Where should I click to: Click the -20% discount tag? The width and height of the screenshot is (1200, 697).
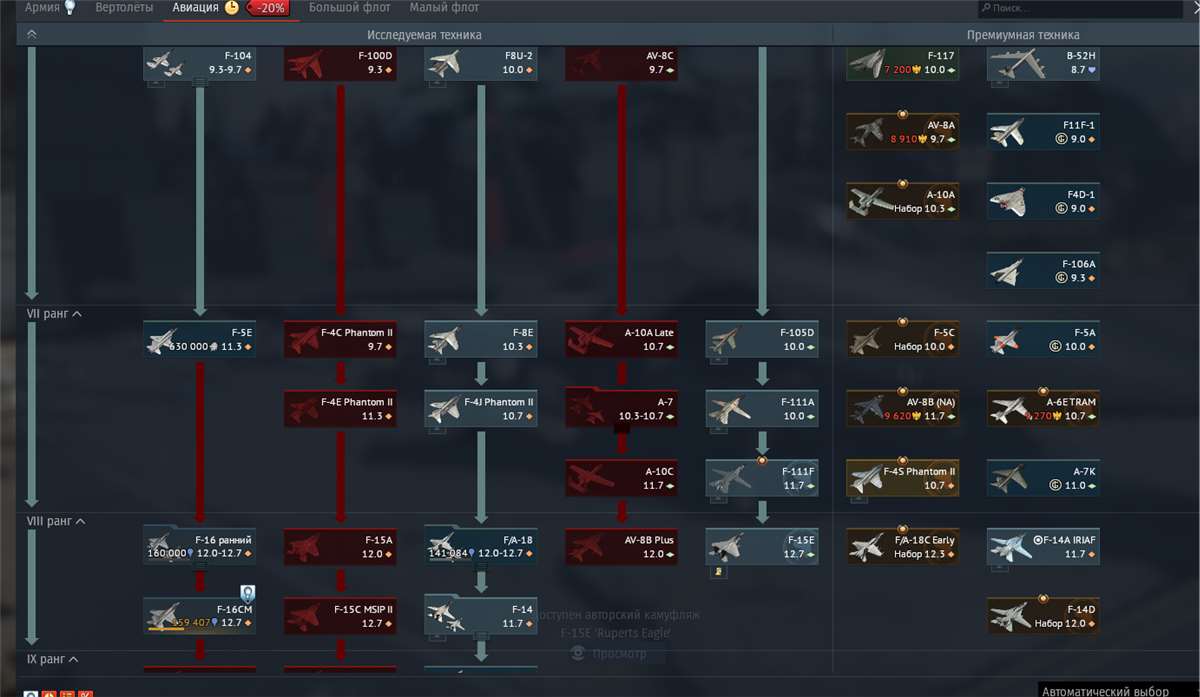[x=268, y=8]
